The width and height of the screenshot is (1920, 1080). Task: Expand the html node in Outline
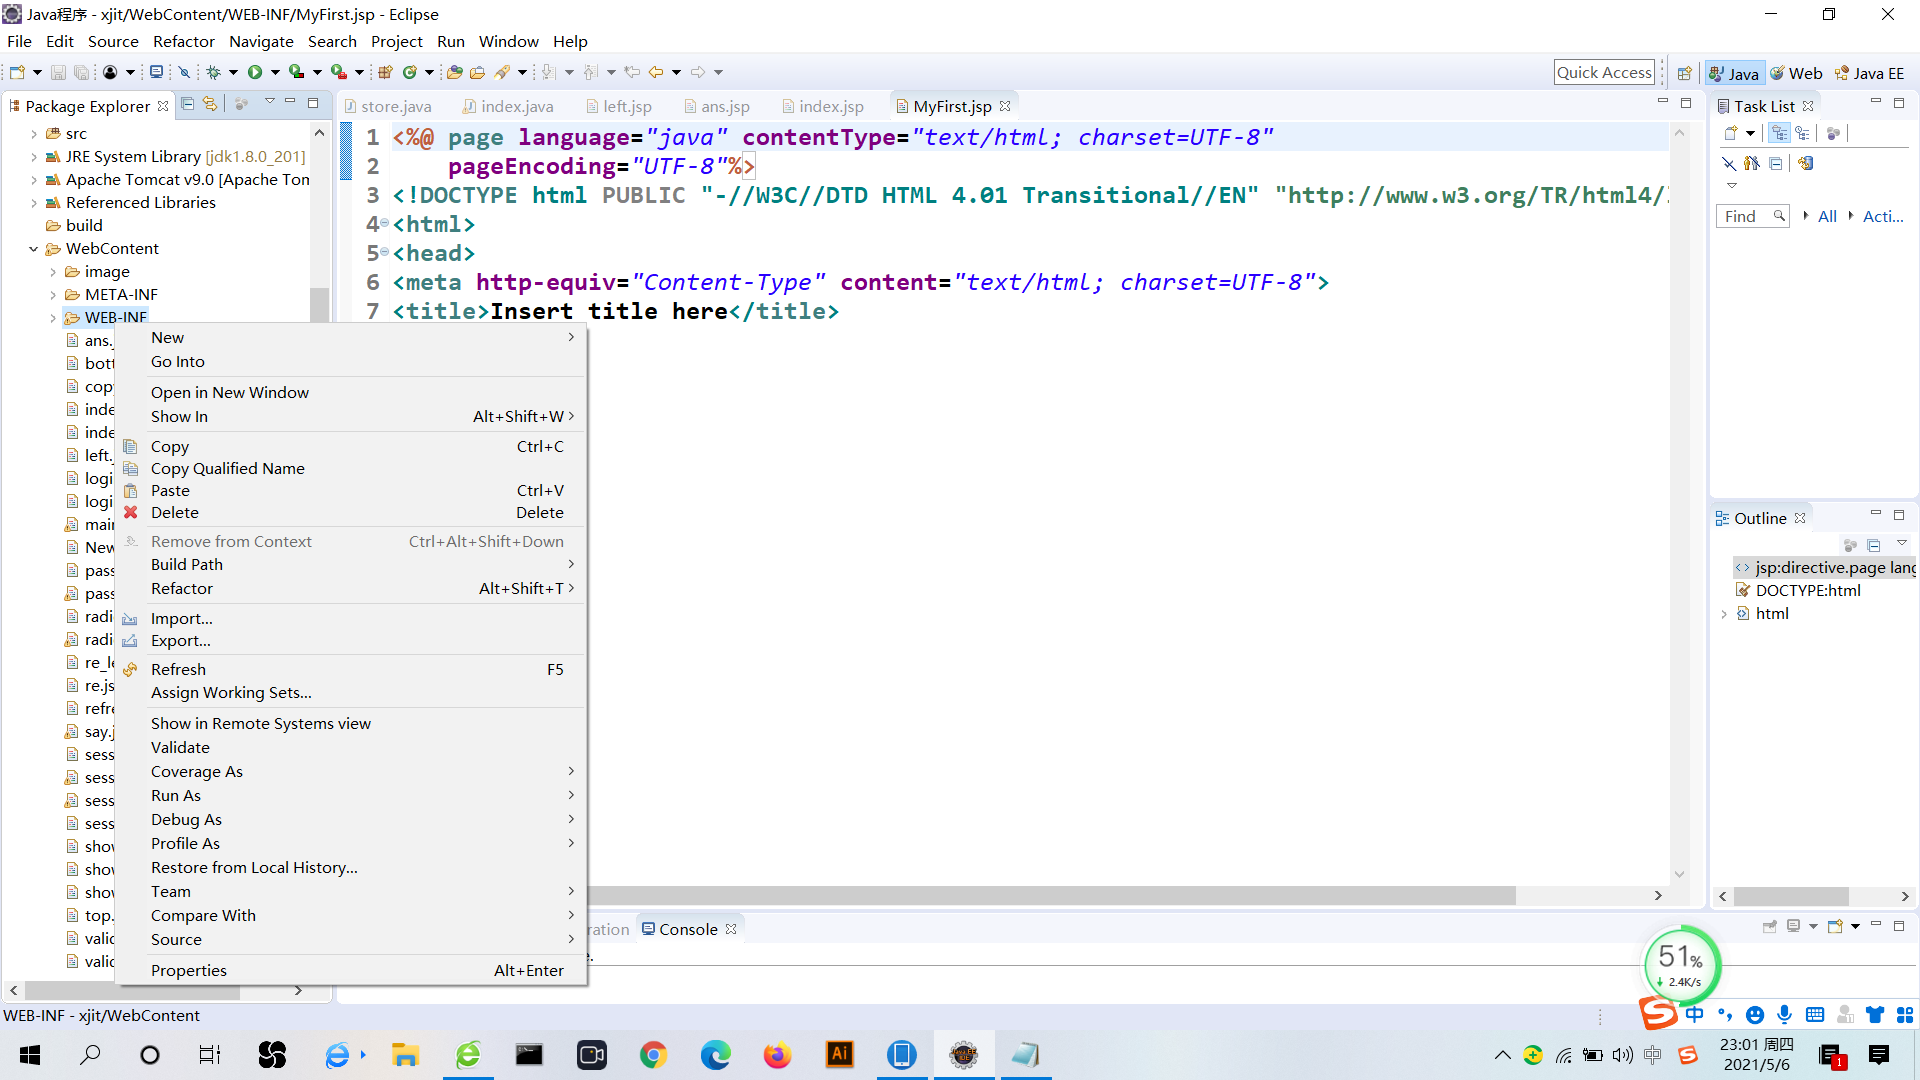(x=1724, y=614)
